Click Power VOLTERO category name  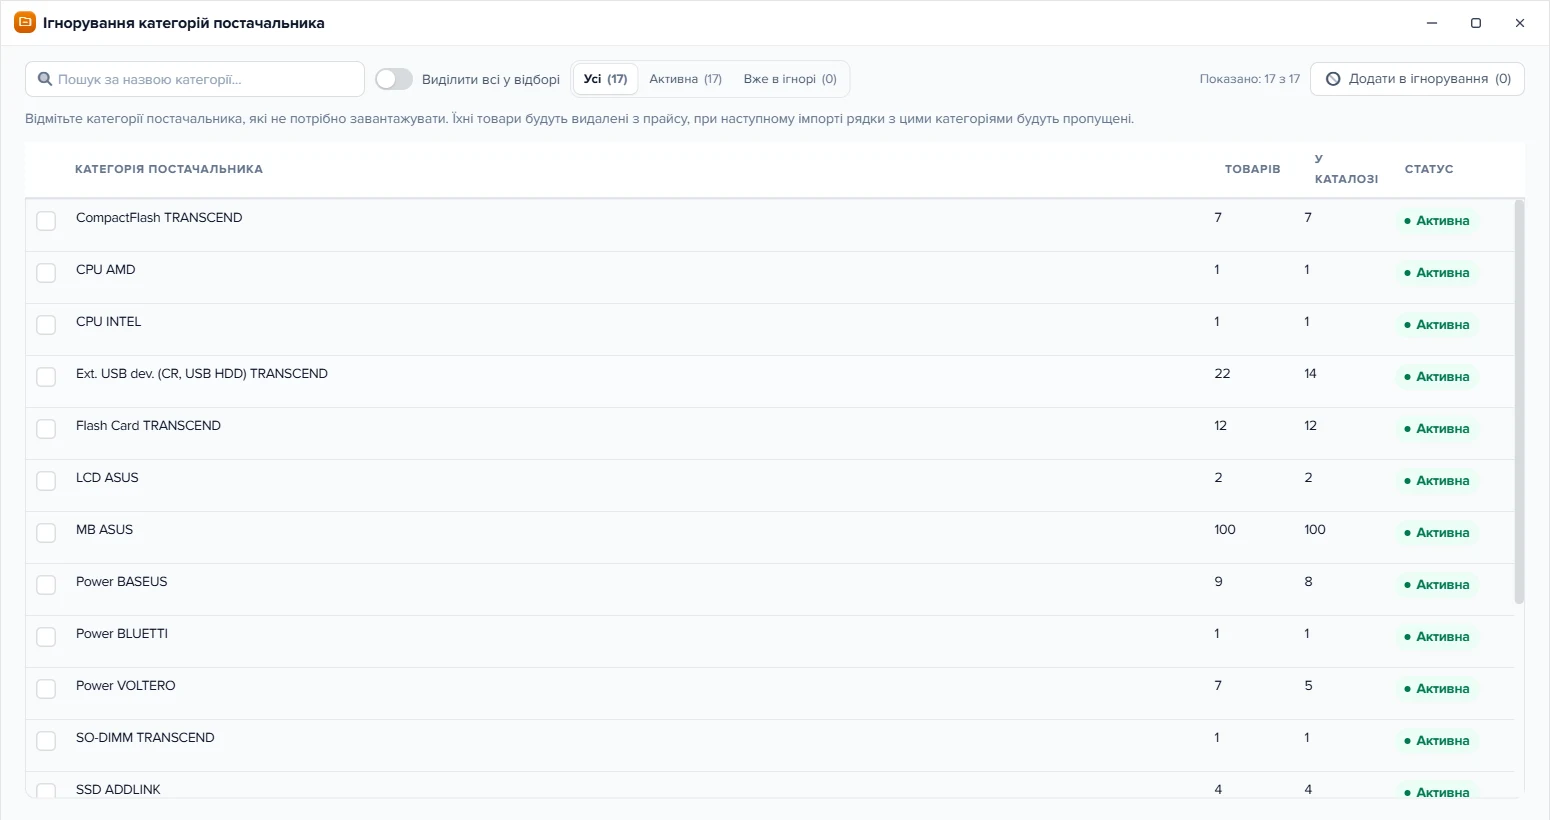click(126, 685)
